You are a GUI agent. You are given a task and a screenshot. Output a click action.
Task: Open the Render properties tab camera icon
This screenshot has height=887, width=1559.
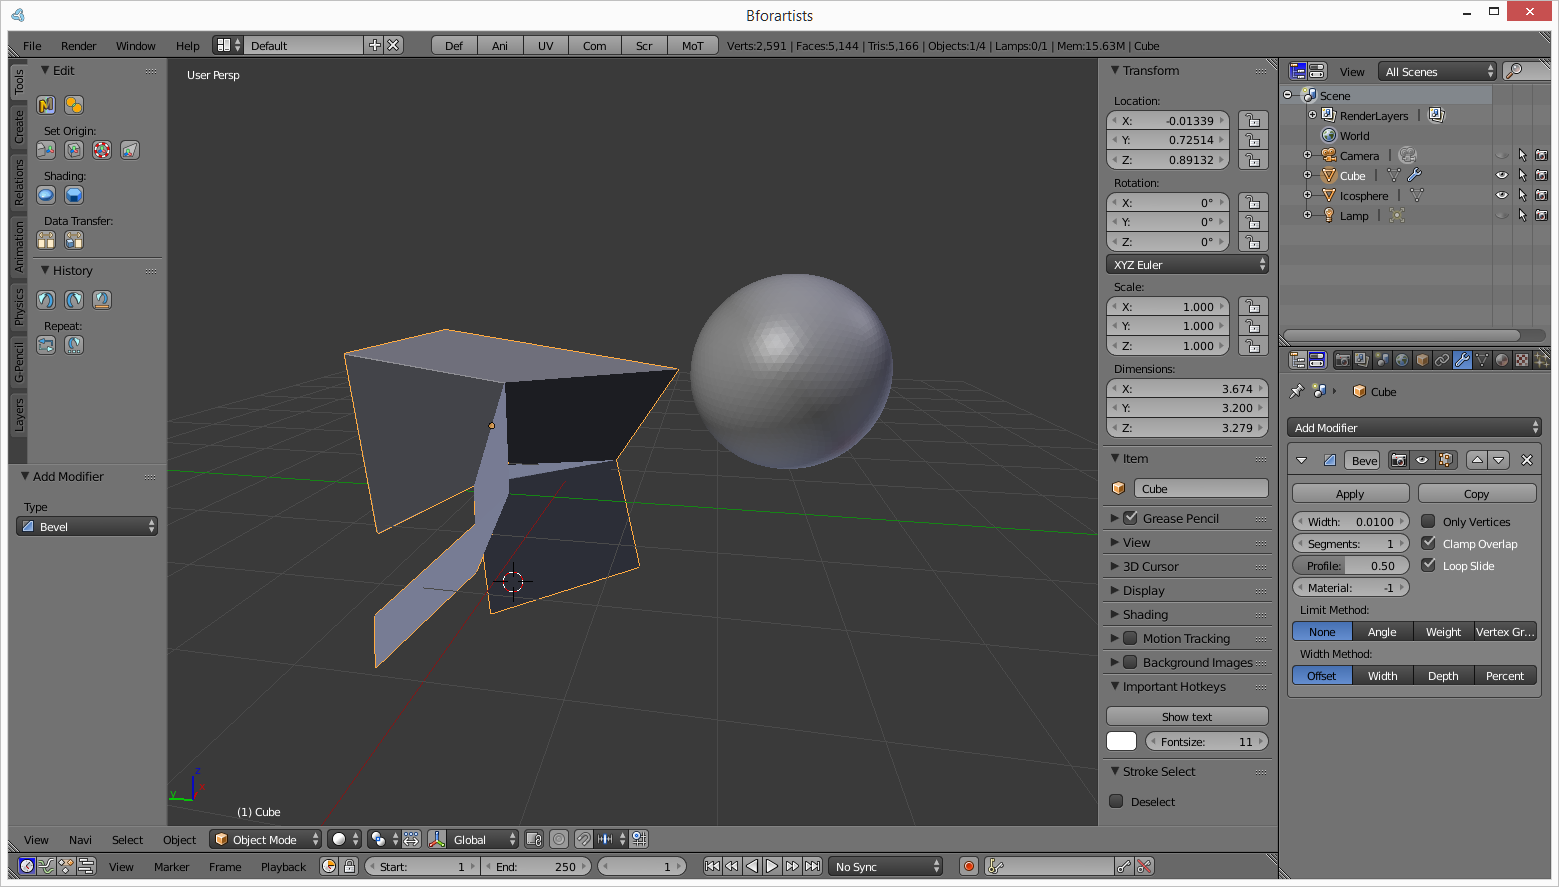click(1343, 360)
